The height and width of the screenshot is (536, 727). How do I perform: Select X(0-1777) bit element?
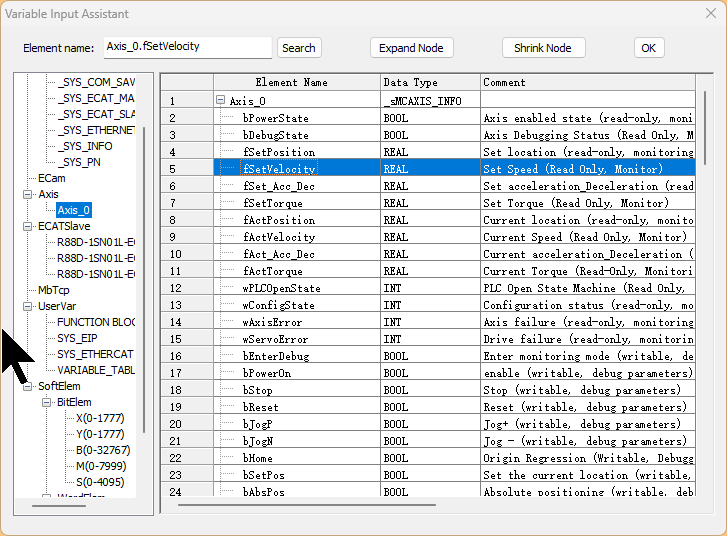click(x=100, y=418)
